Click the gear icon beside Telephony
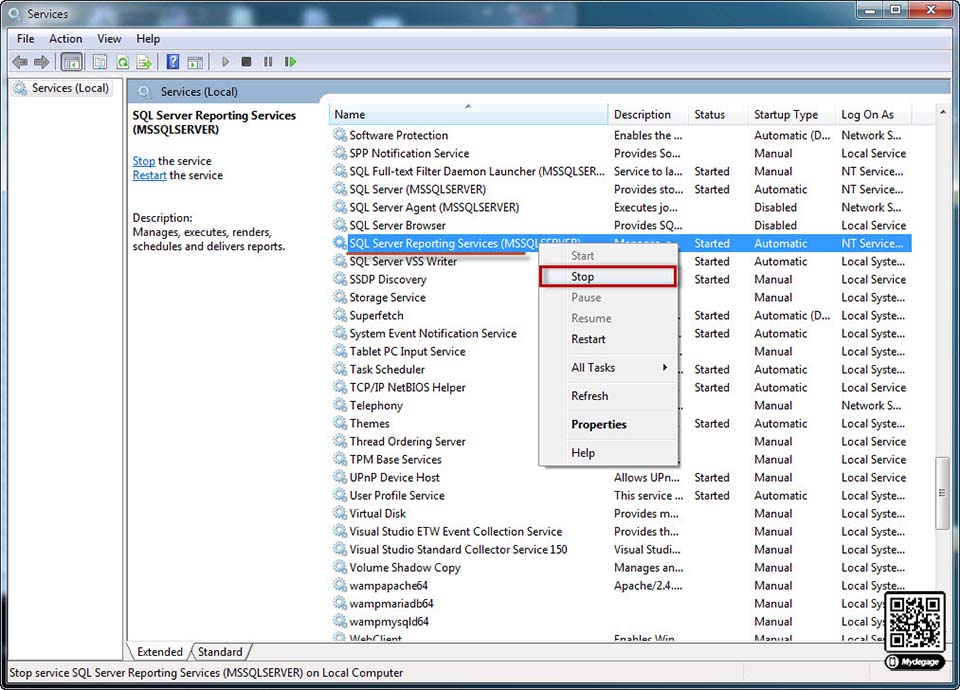This screenshot has width=960, height=690. [x=339, y=405]
